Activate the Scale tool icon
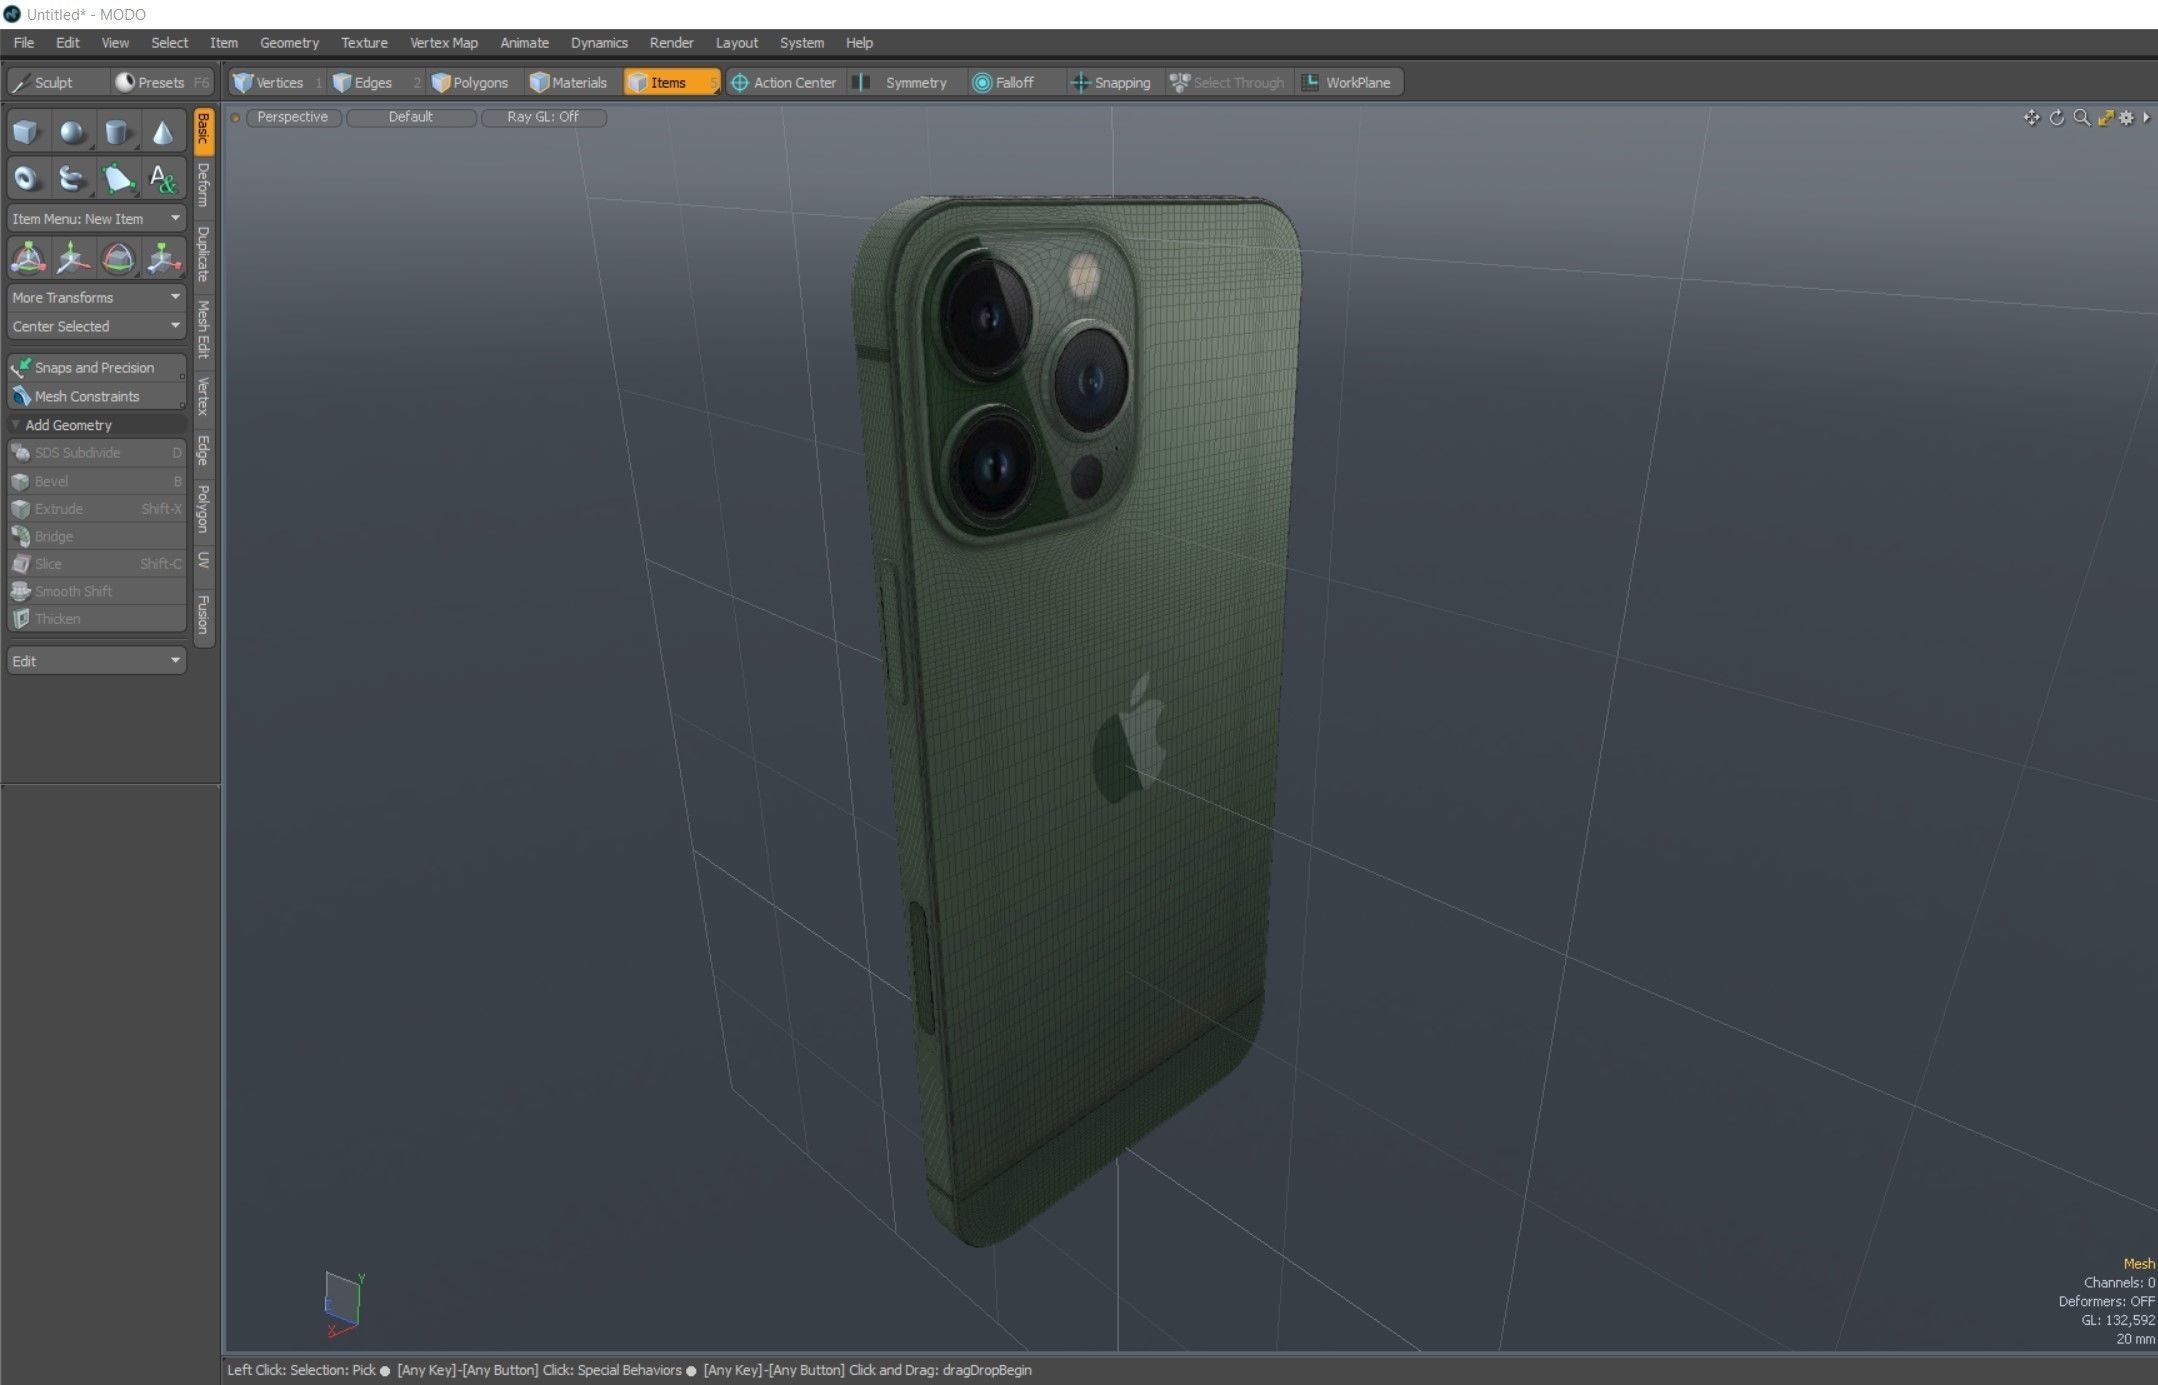The image size is (2158, 1385). tap(162, 259)
